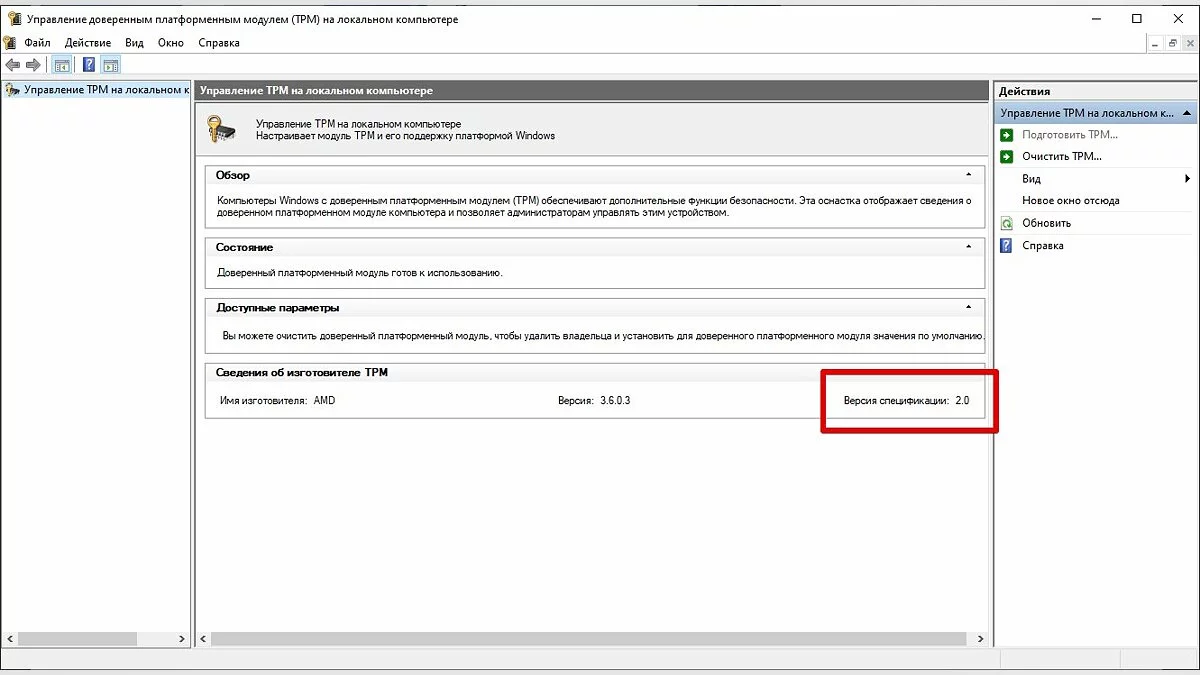Viewport: 1200px width, 675px height.
Task: Click the help icon beside Справка in Actions
Action: coord(1007,246)
